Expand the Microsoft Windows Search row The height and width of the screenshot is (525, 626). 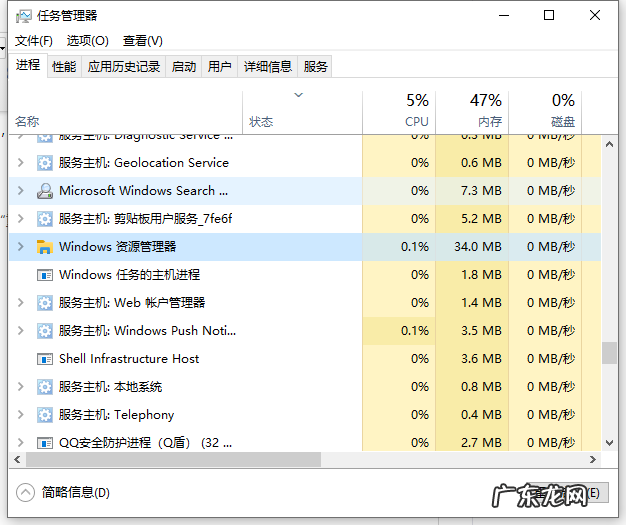pos(21,191)
